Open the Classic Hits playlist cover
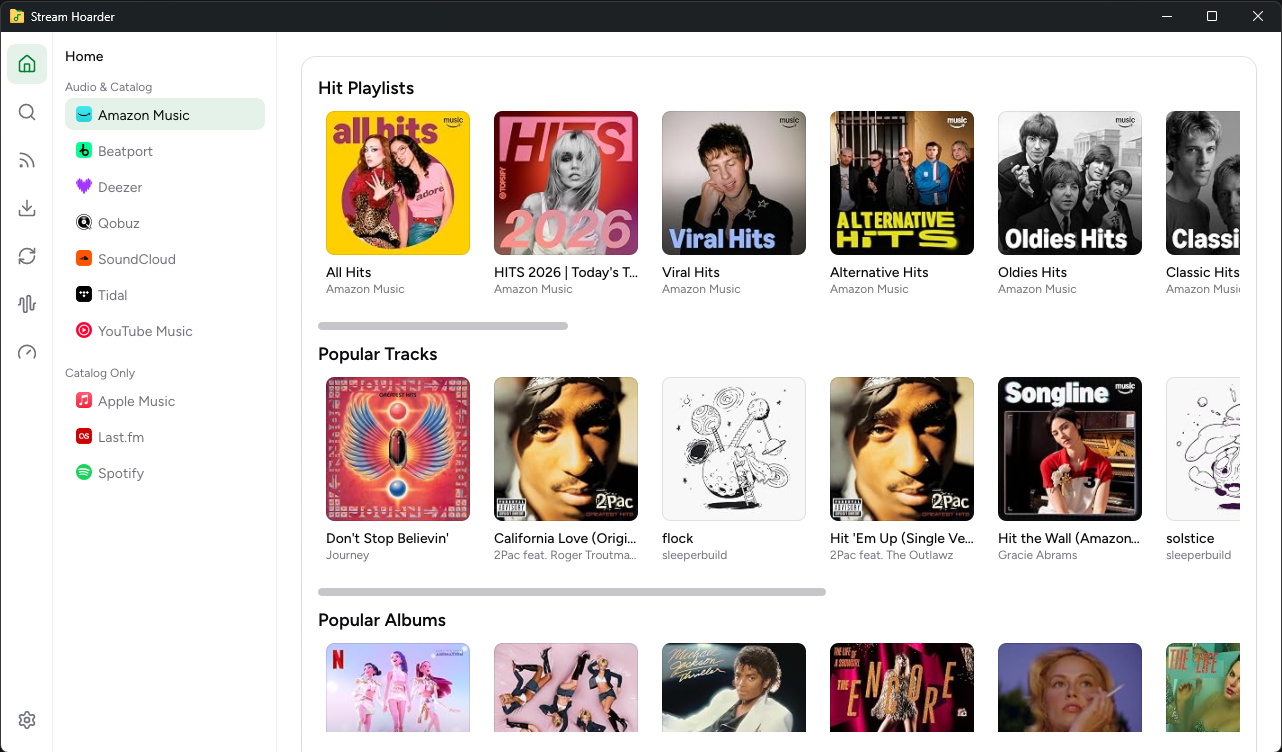 pyautogui.click(x=1203, y=183)
